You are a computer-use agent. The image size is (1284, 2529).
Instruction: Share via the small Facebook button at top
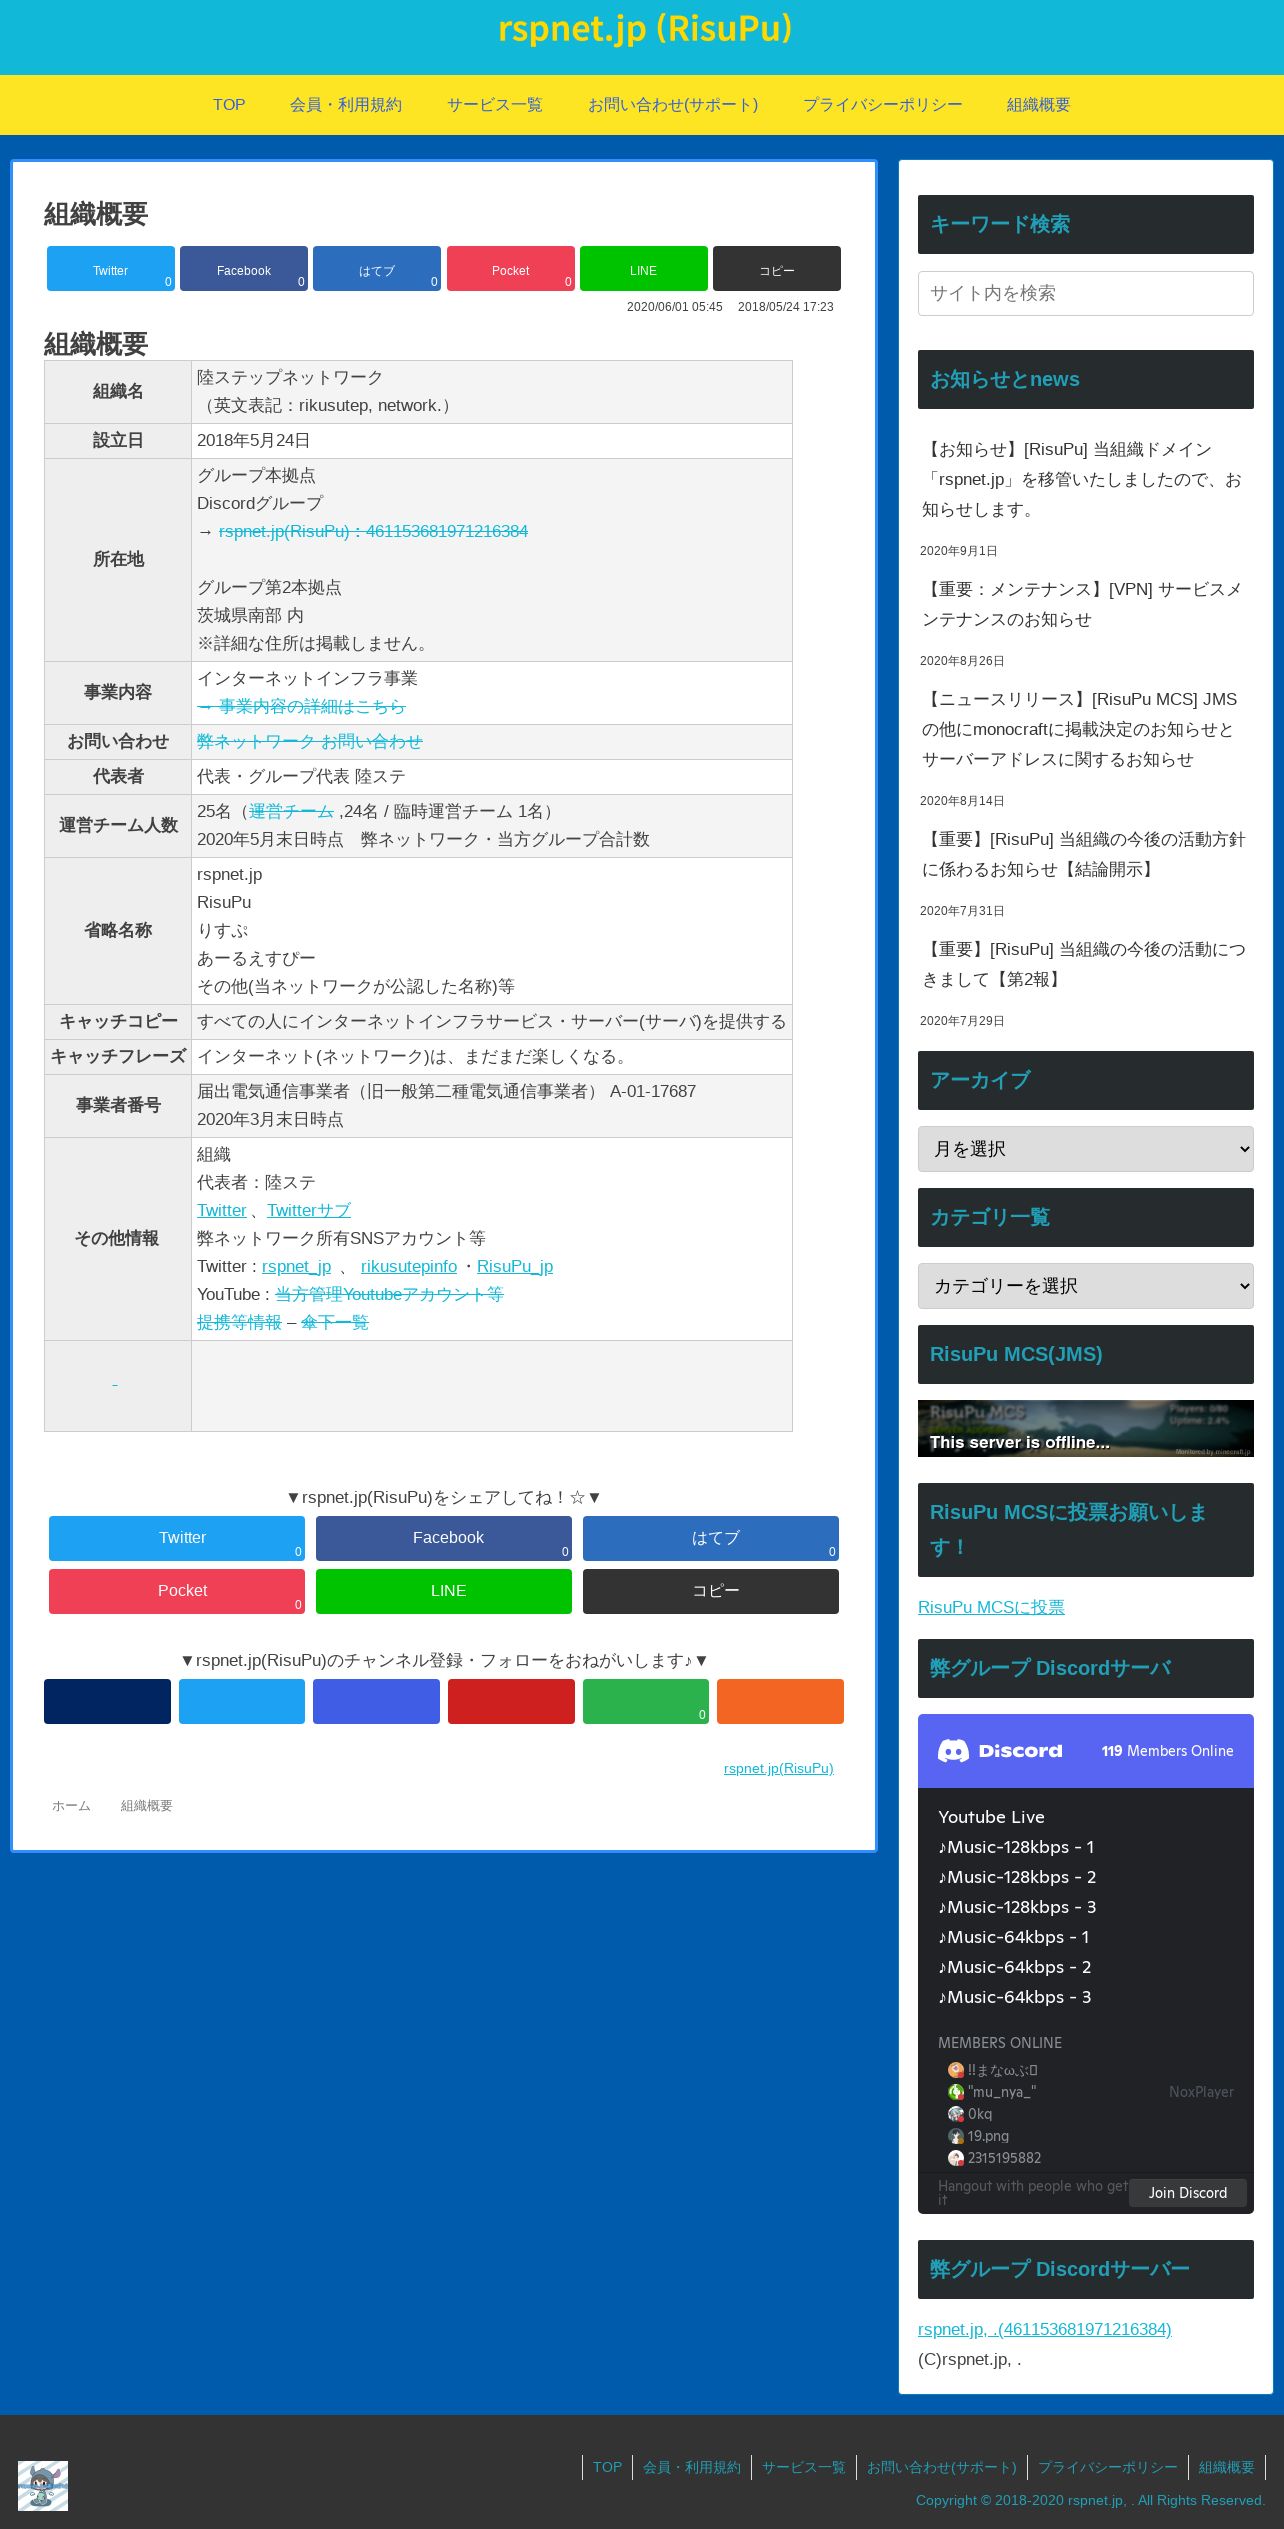[244, 269]
